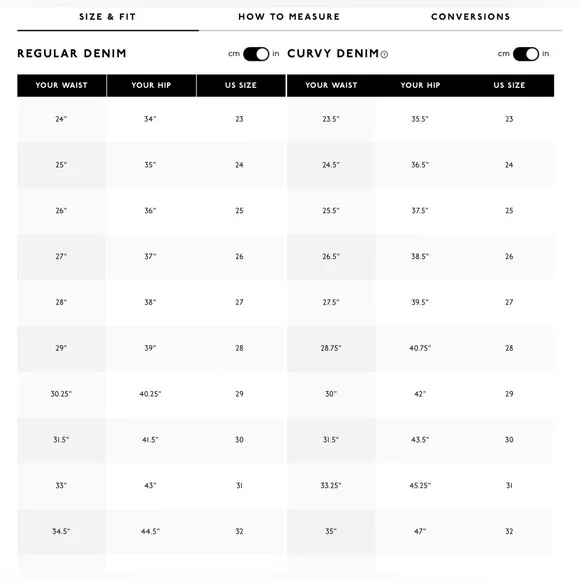
Task: Select the Curvy Denim 28.75" waist cell
Action: pyautogui.click(x=331, y=348)
